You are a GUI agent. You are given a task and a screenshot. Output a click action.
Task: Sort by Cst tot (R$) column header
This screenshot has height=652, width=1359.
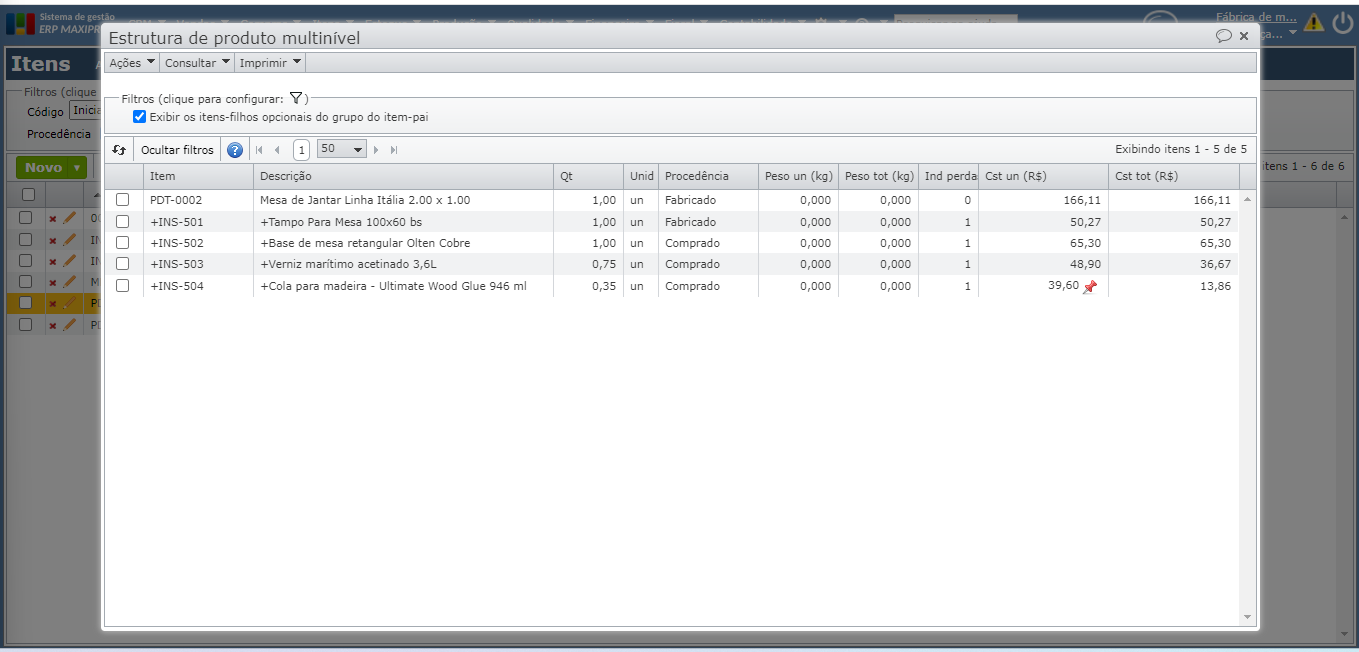[x=1174, y=176]
